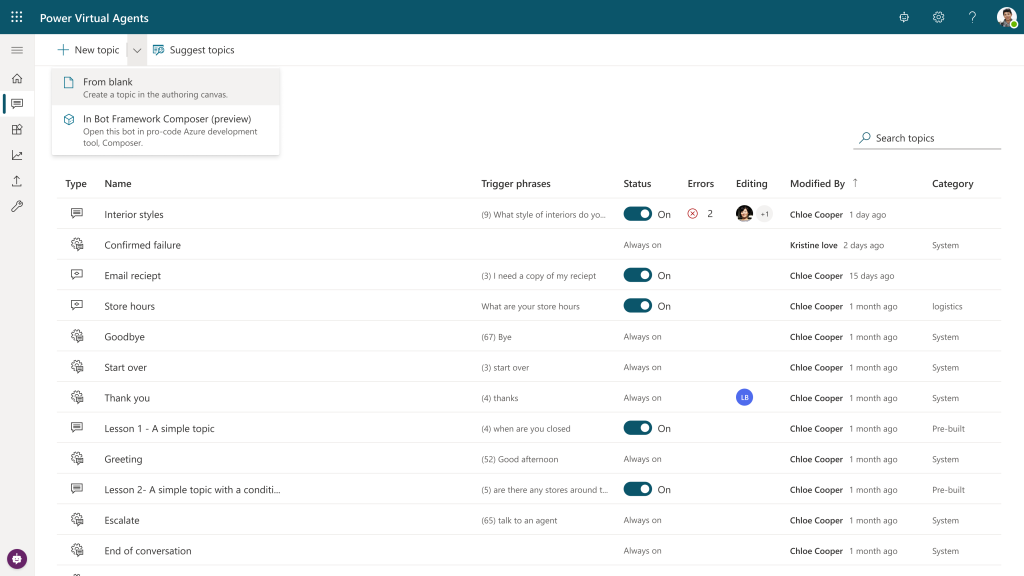The height and width of the screenshot is (576, 1024).
Task: Click the Search topics input field
Action: point(935,138)
